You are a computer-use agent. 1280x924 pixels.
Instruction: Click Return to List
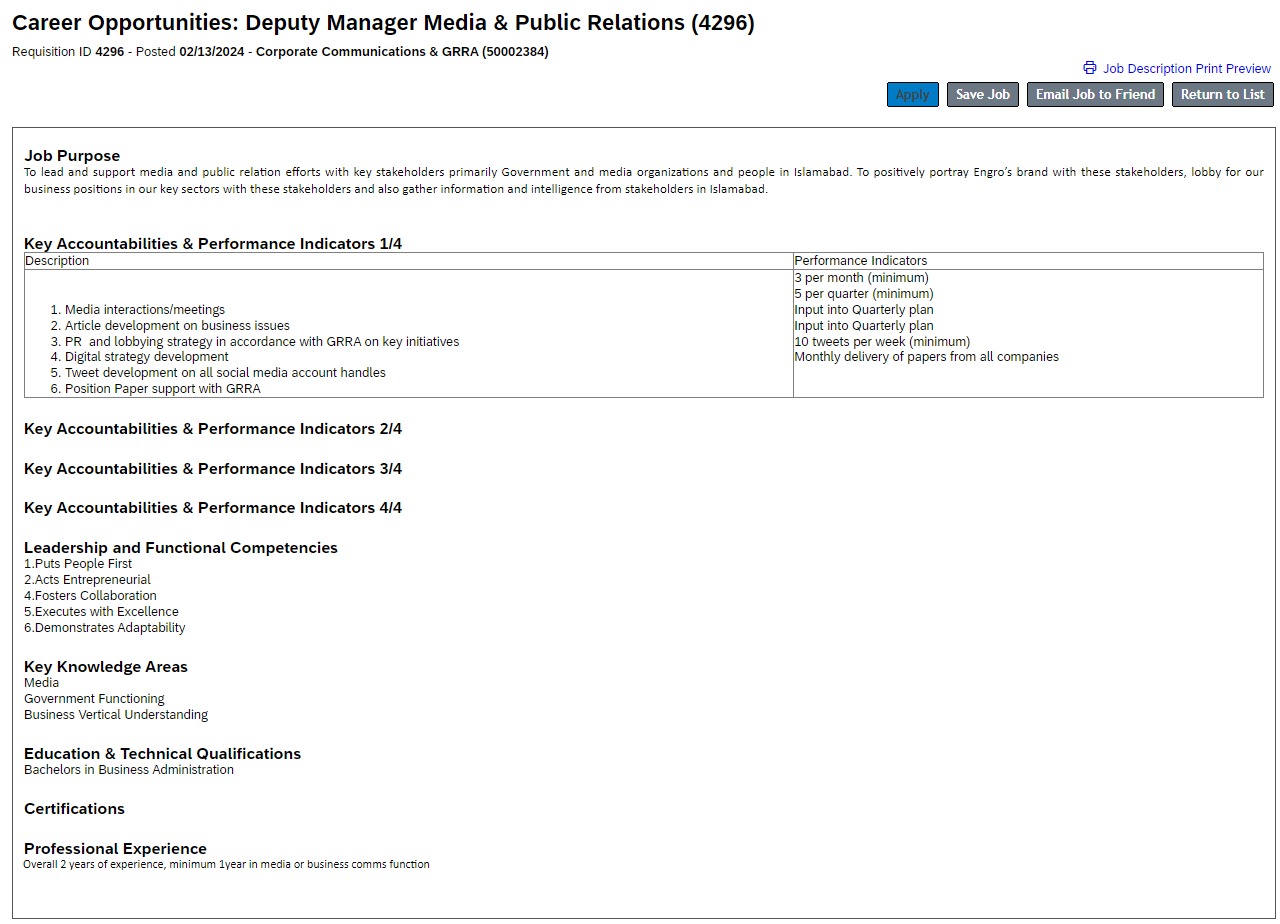click(x=1222, y=94)
